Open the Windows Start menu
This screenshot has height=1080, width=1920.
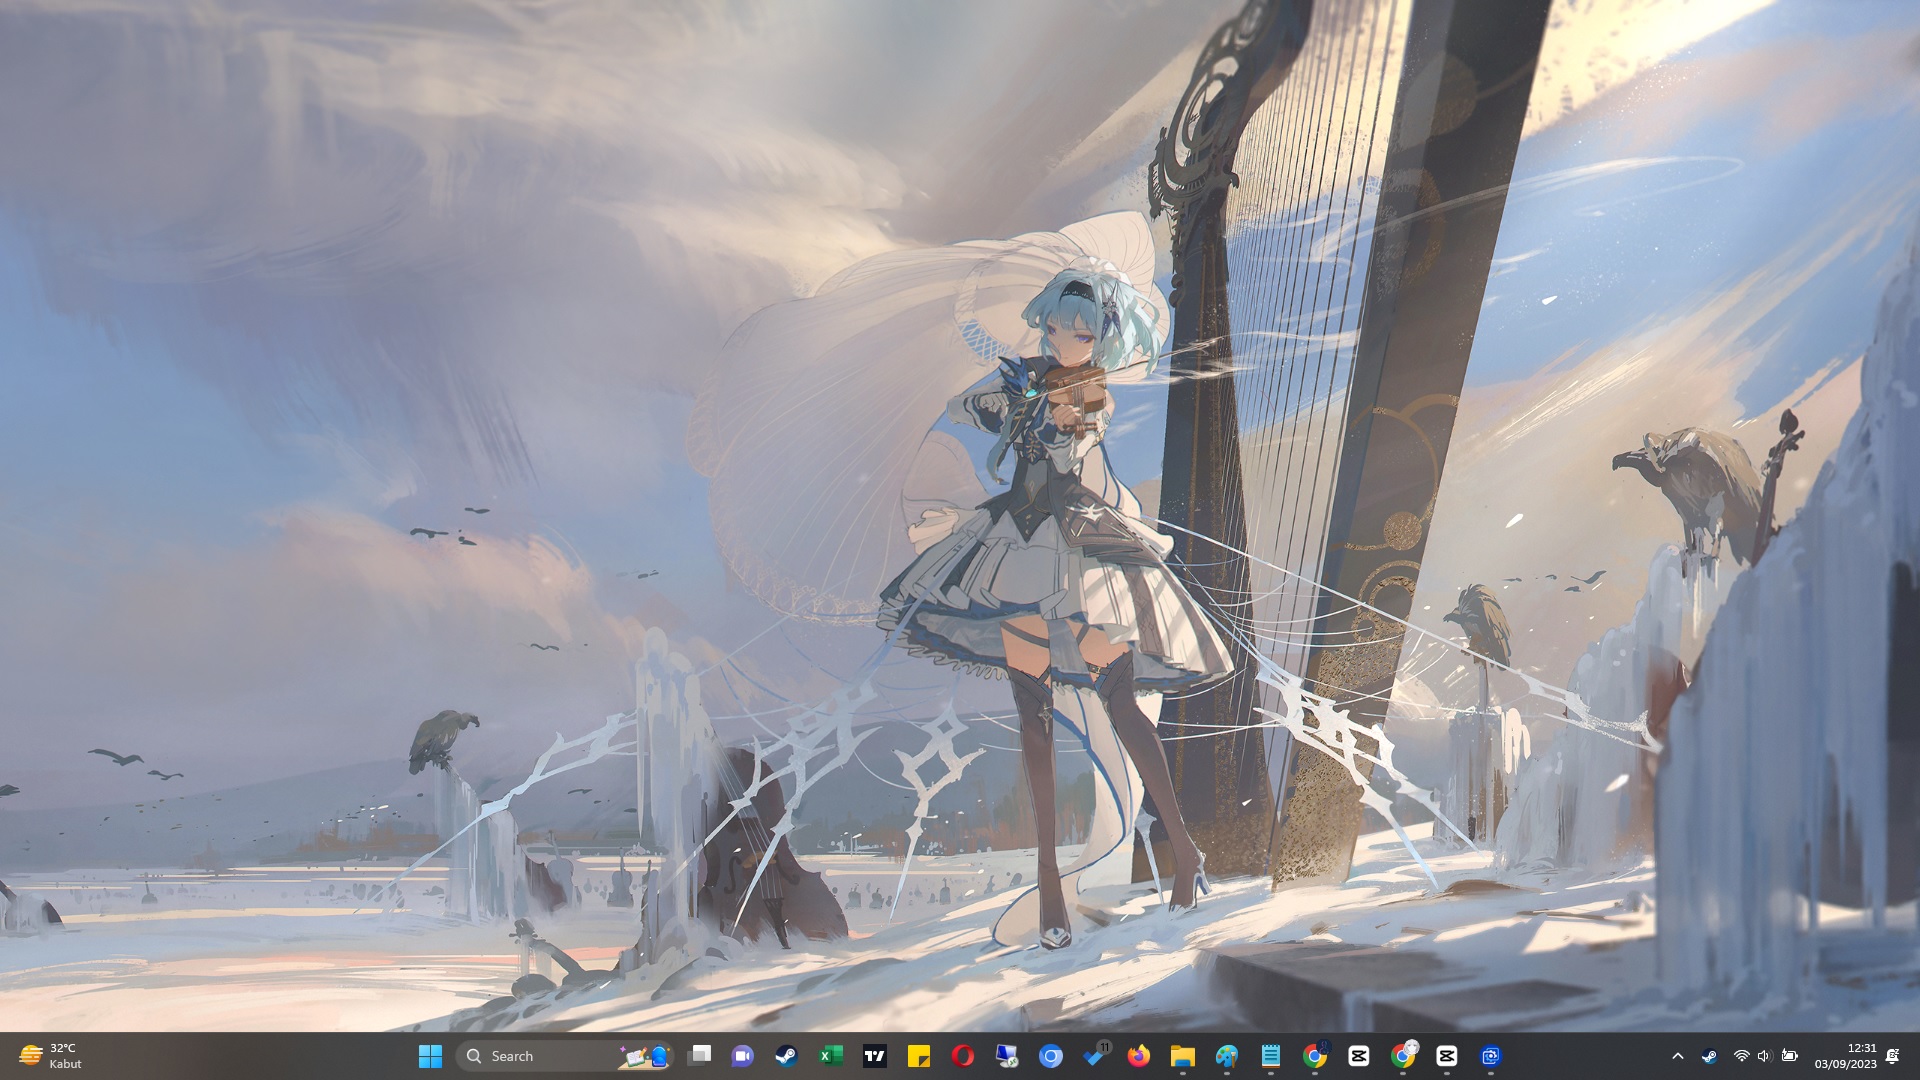coord(430,1056)
